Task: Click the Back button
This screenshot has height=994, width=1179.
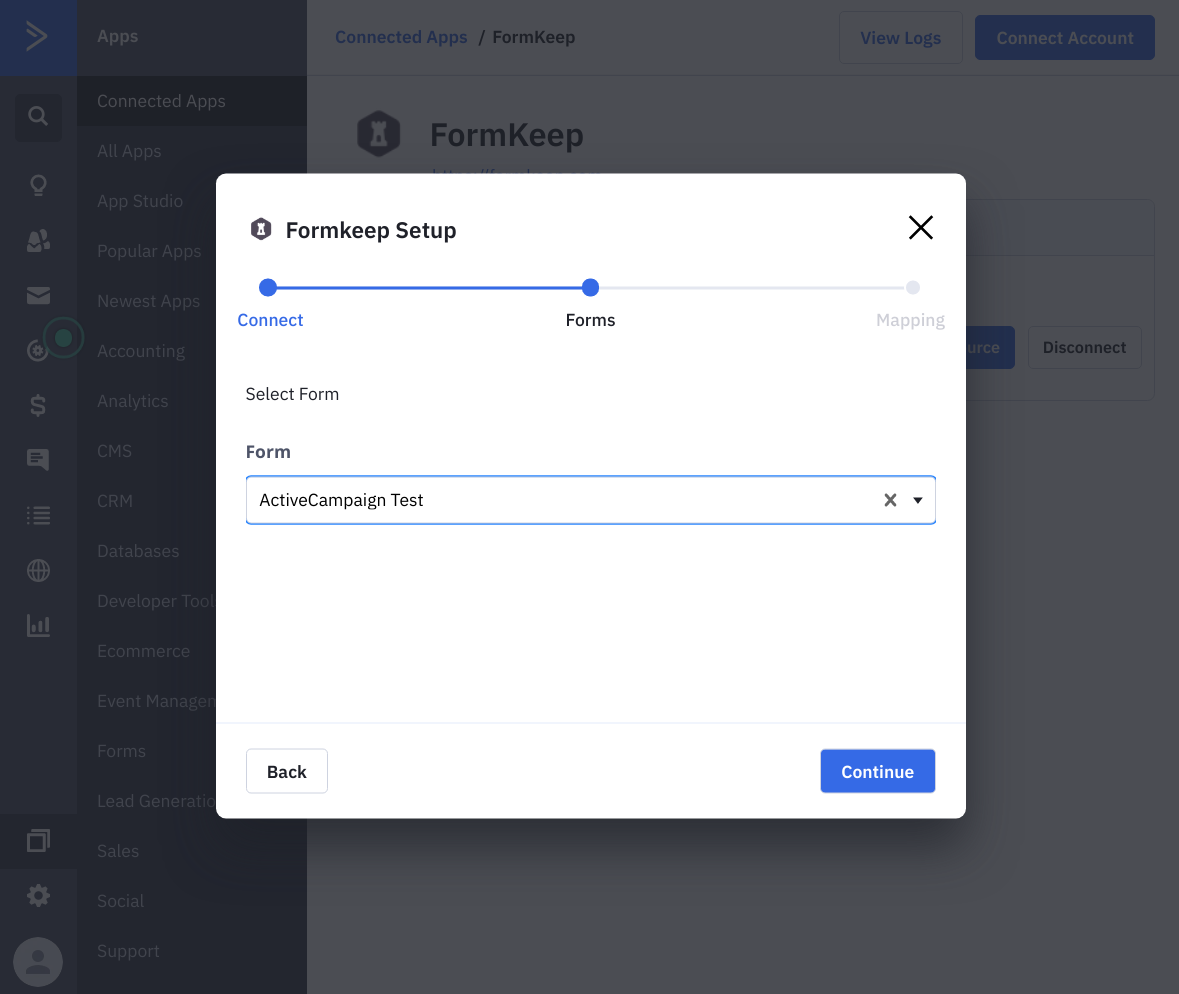Action: [286, 771]
